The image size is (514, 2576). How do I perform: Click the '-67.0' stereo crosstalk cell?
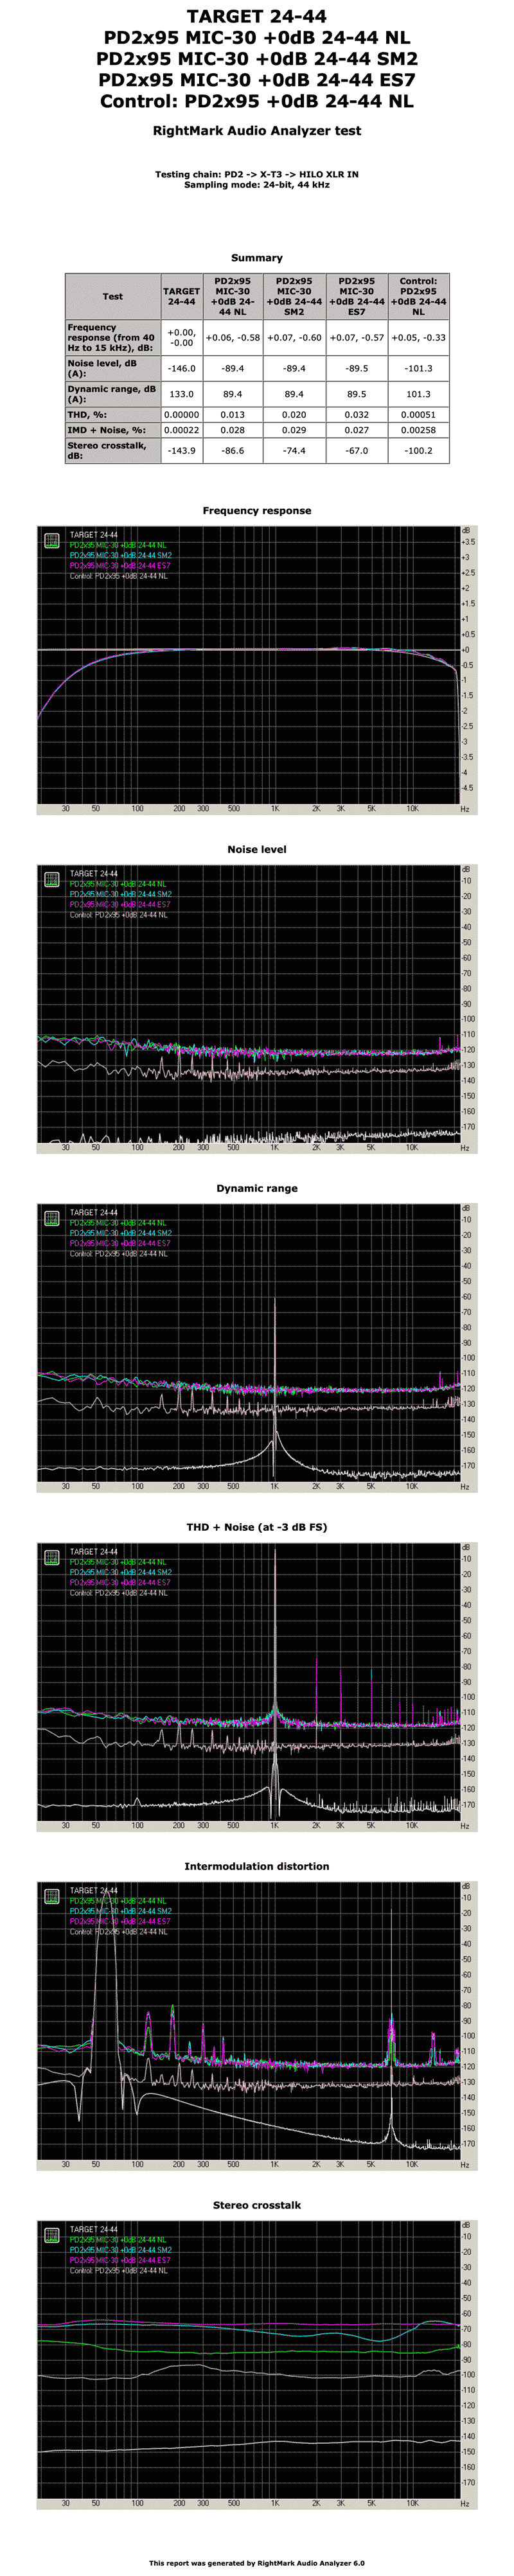(x=357, y=451)
